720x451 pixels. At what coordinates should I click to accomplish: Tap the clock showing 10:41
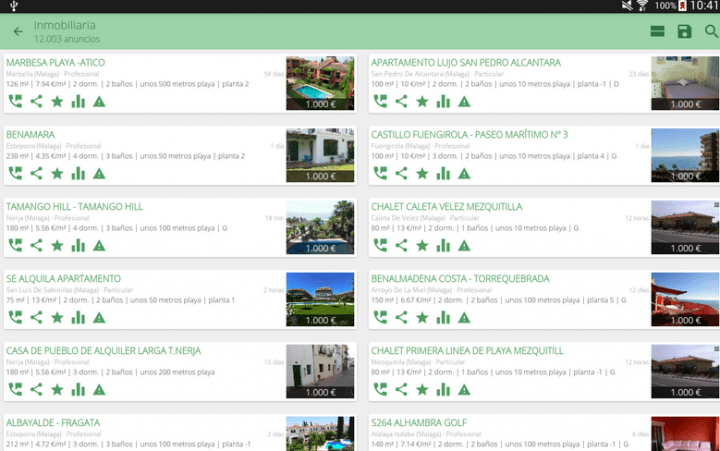[x=703, y=6]
